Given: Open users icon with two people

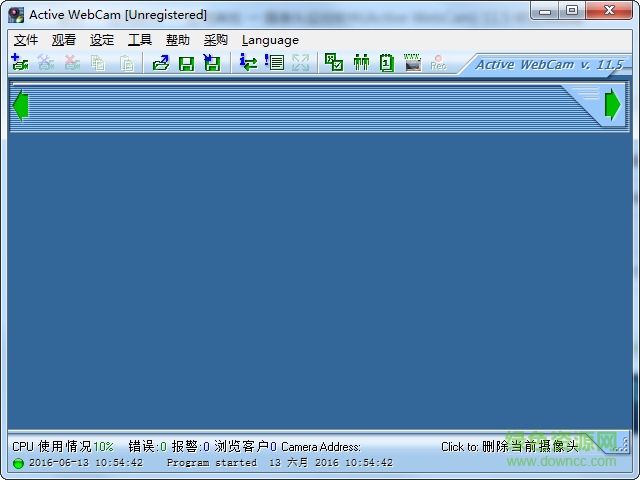Looking at the screenshot, I should [x=361, y=63].
